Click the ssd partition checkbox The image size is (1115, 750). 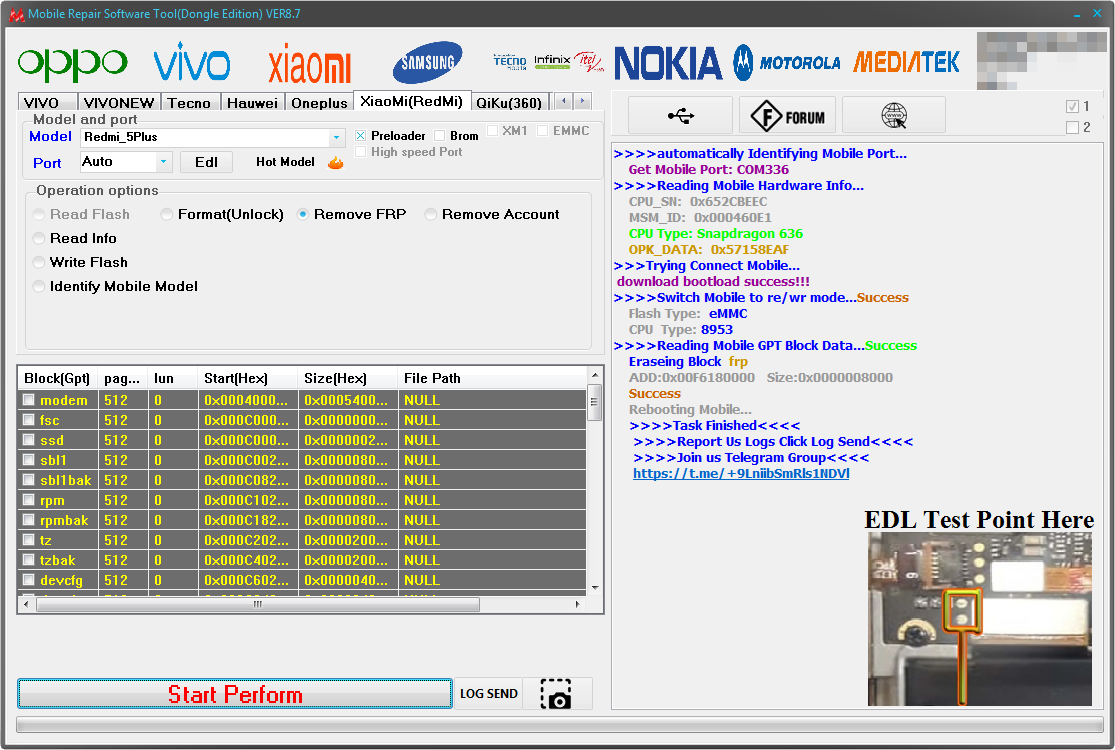28,440
